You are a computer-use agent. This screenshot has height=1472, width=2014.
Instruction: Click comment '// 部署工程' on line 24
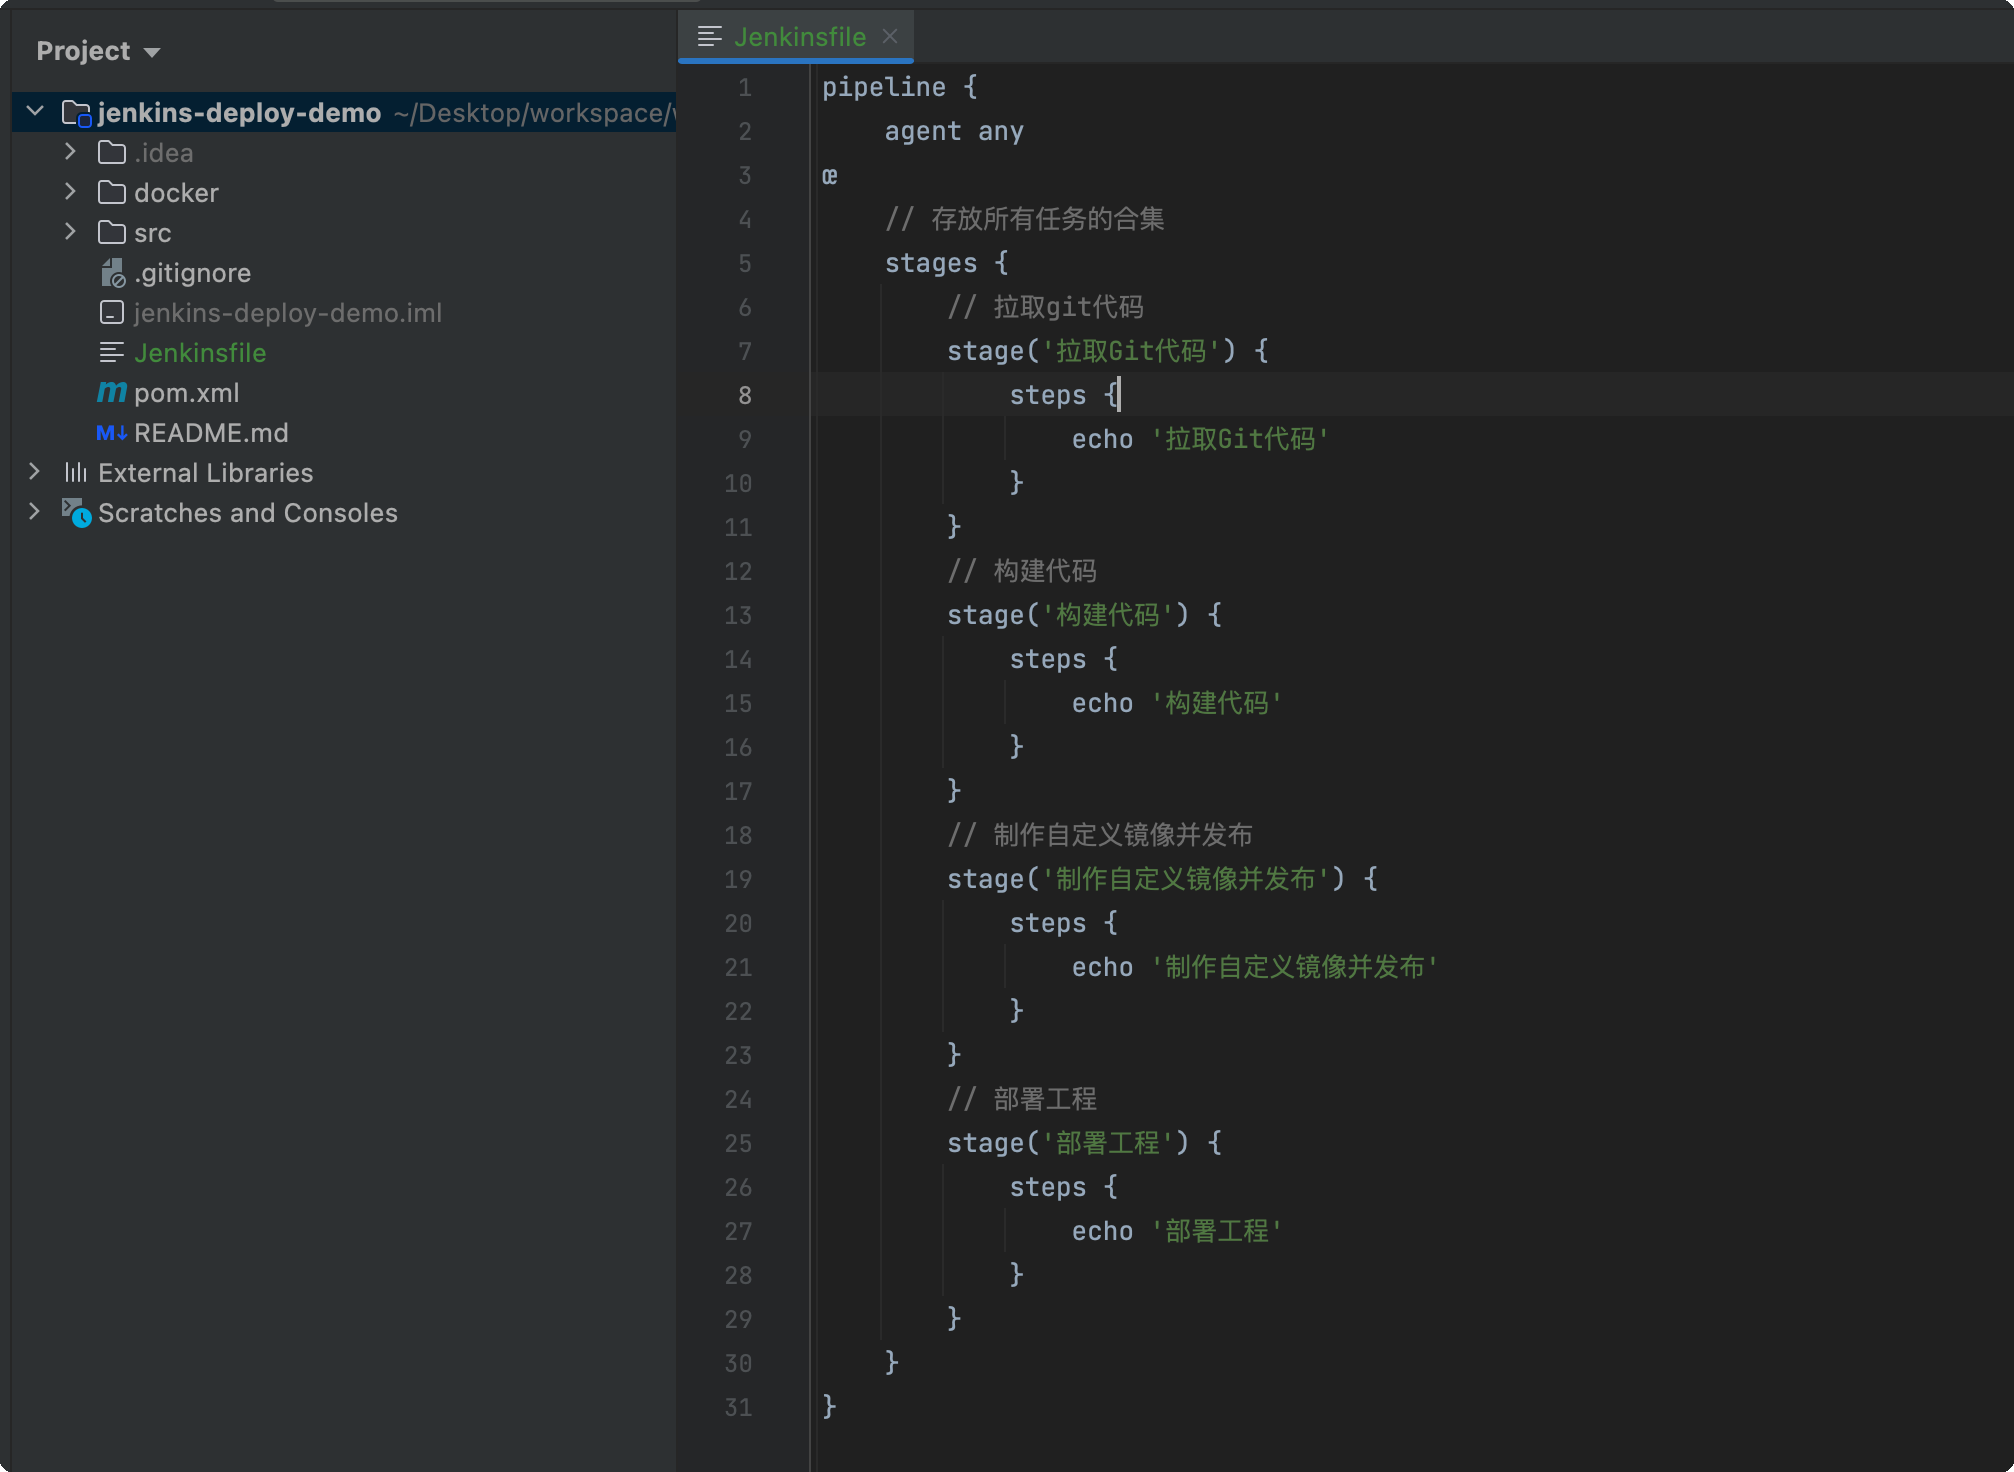1022,1099
